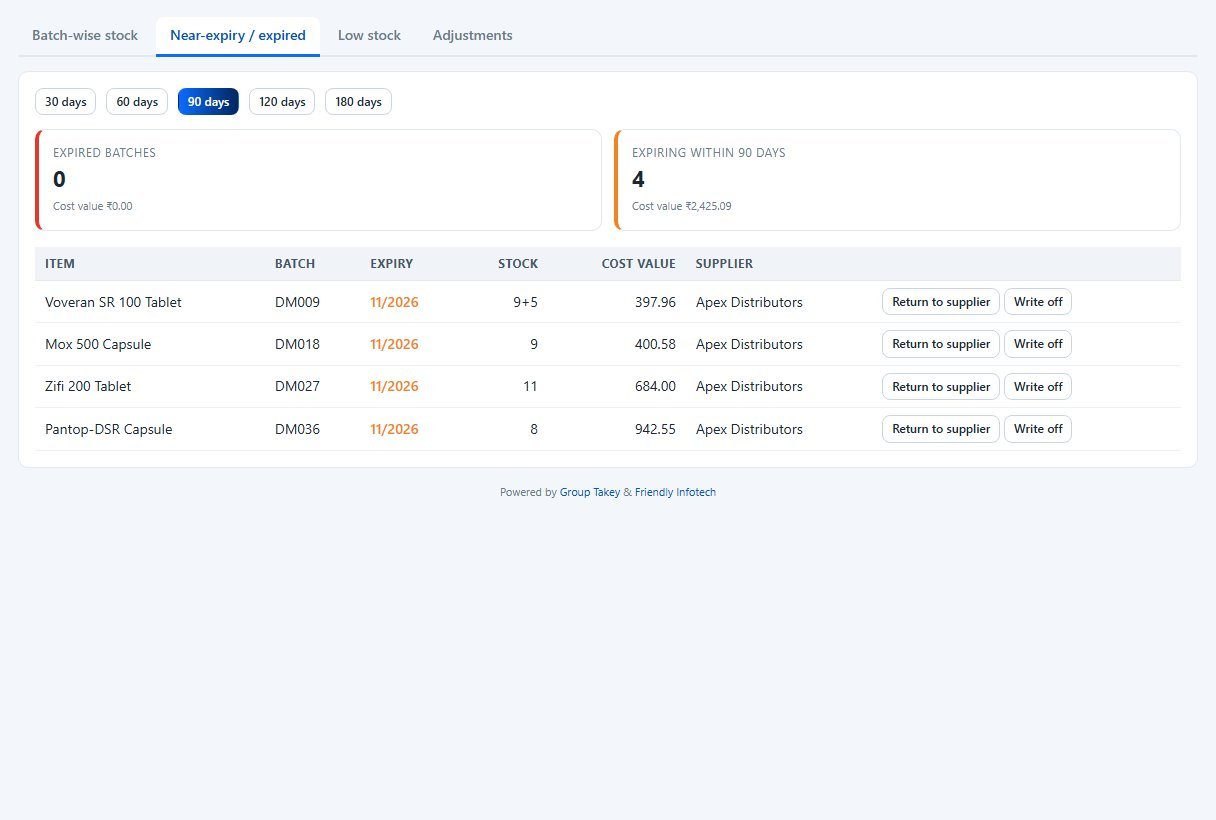Click batch number DM018
The height and width of the screenshot is (820, 1216).
click(x=298, y=344)
